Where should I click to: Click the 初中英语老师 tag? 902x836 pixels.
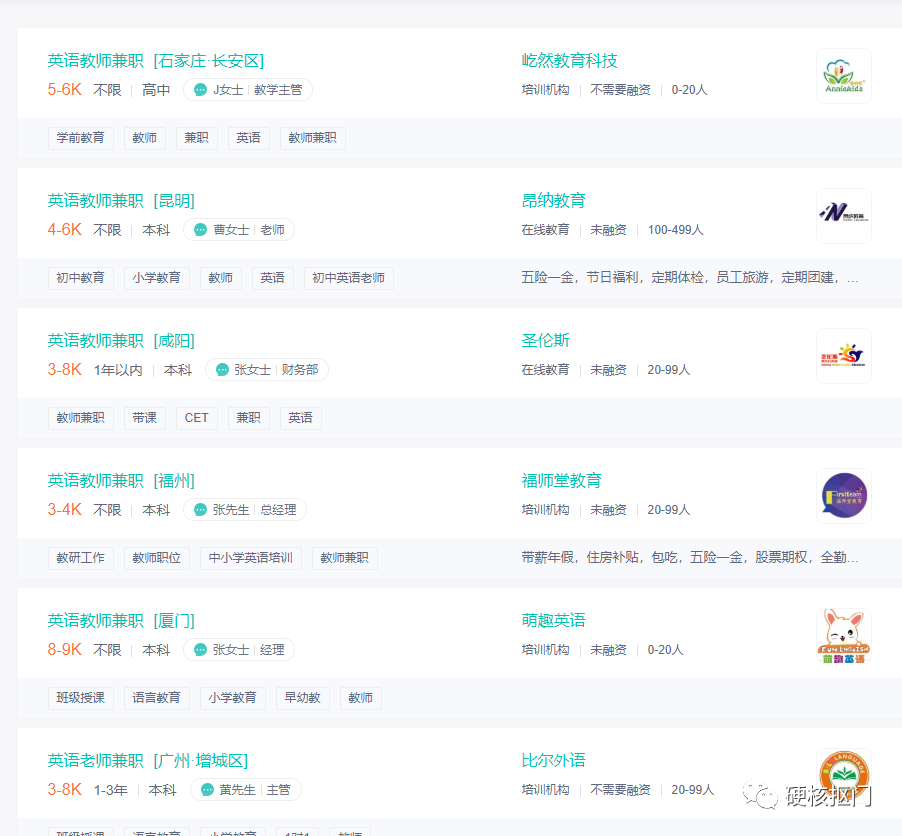[344, 277]
